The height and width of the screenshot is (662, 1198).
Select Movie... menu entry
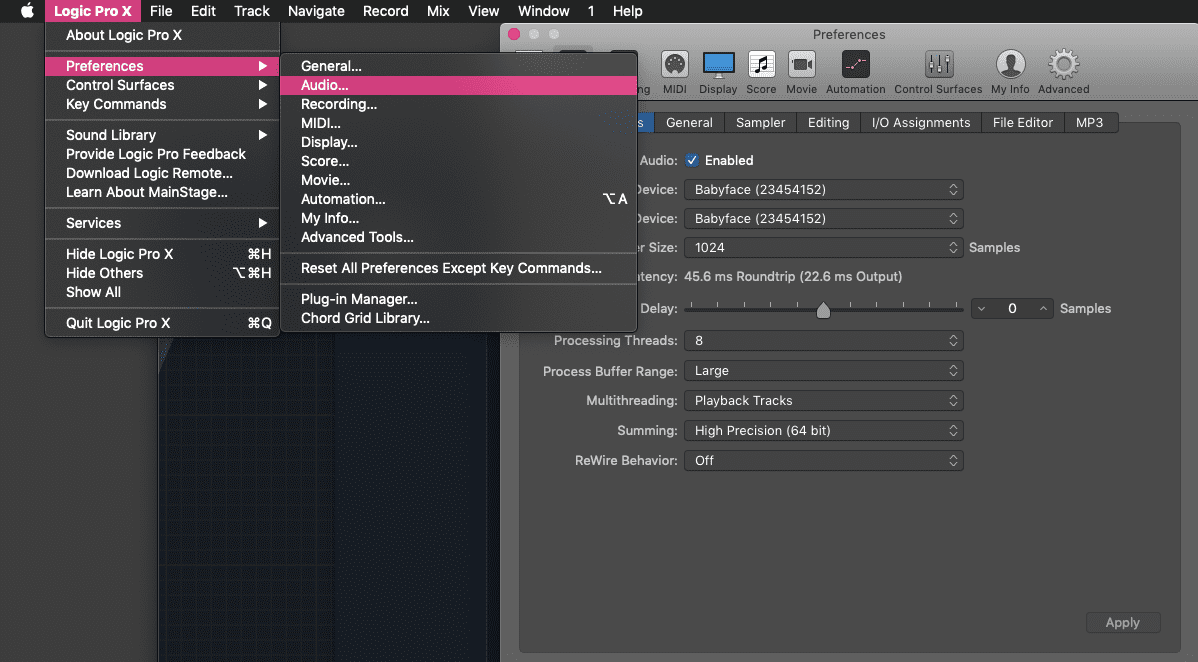pos(458,180)
